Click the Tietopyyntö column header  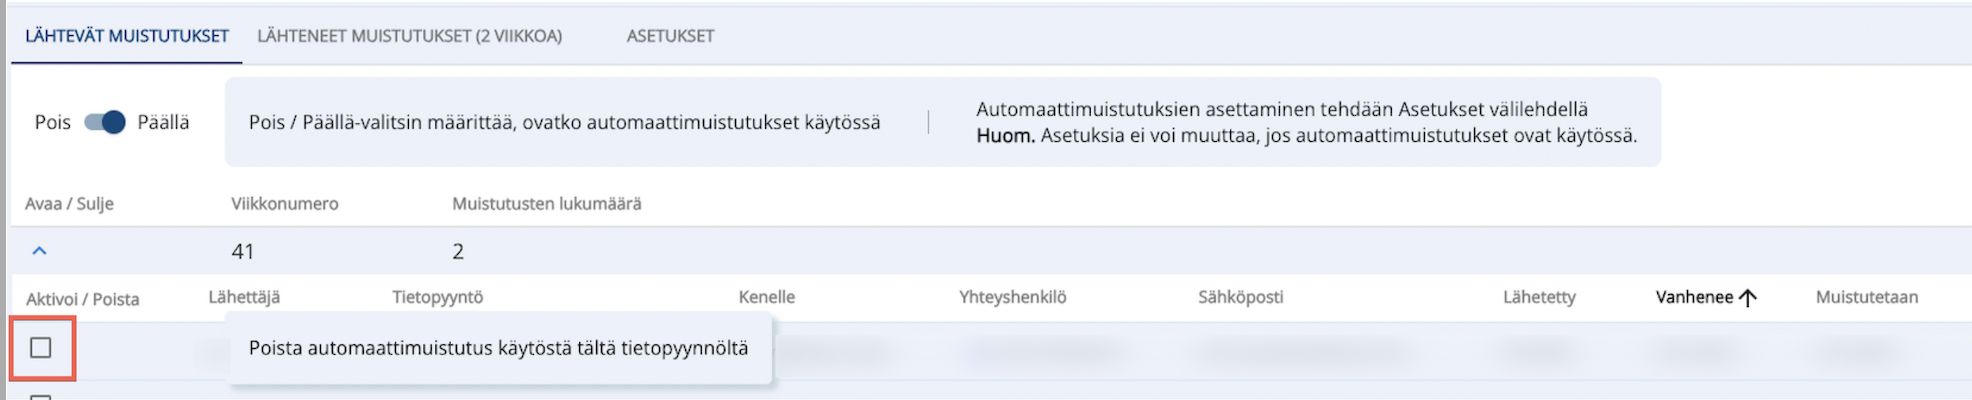pyautogui.click(x=438, y=297)
